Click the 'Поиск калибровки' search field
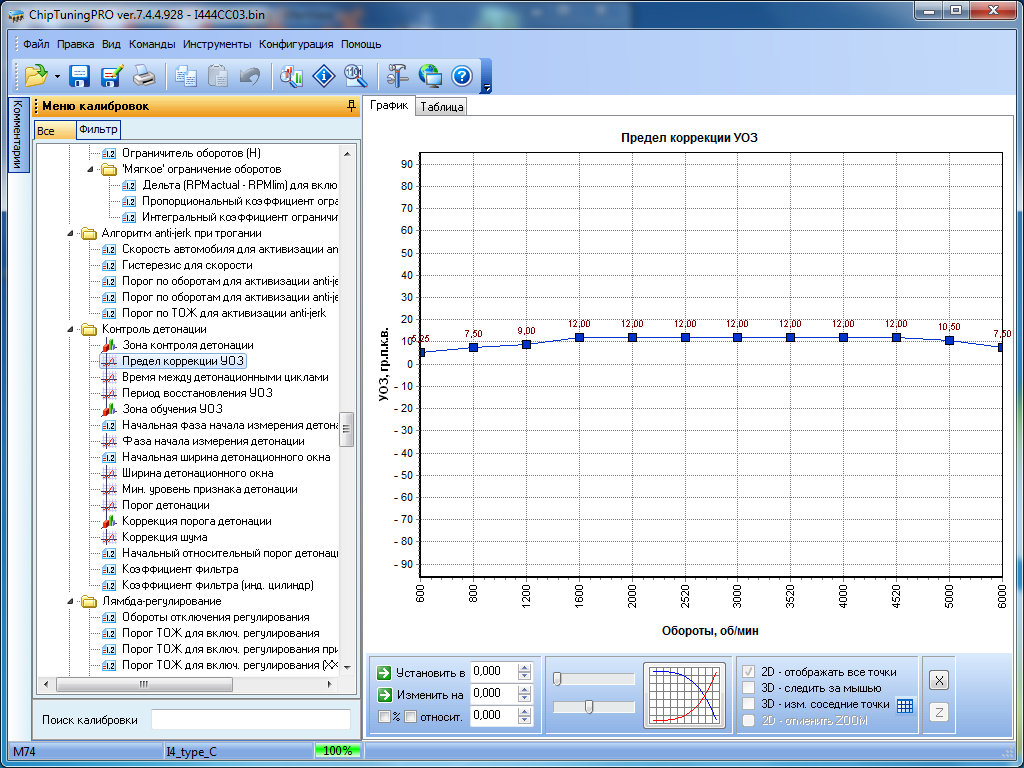The height and width of the screenshot is (768, 1024). [250, 720]
